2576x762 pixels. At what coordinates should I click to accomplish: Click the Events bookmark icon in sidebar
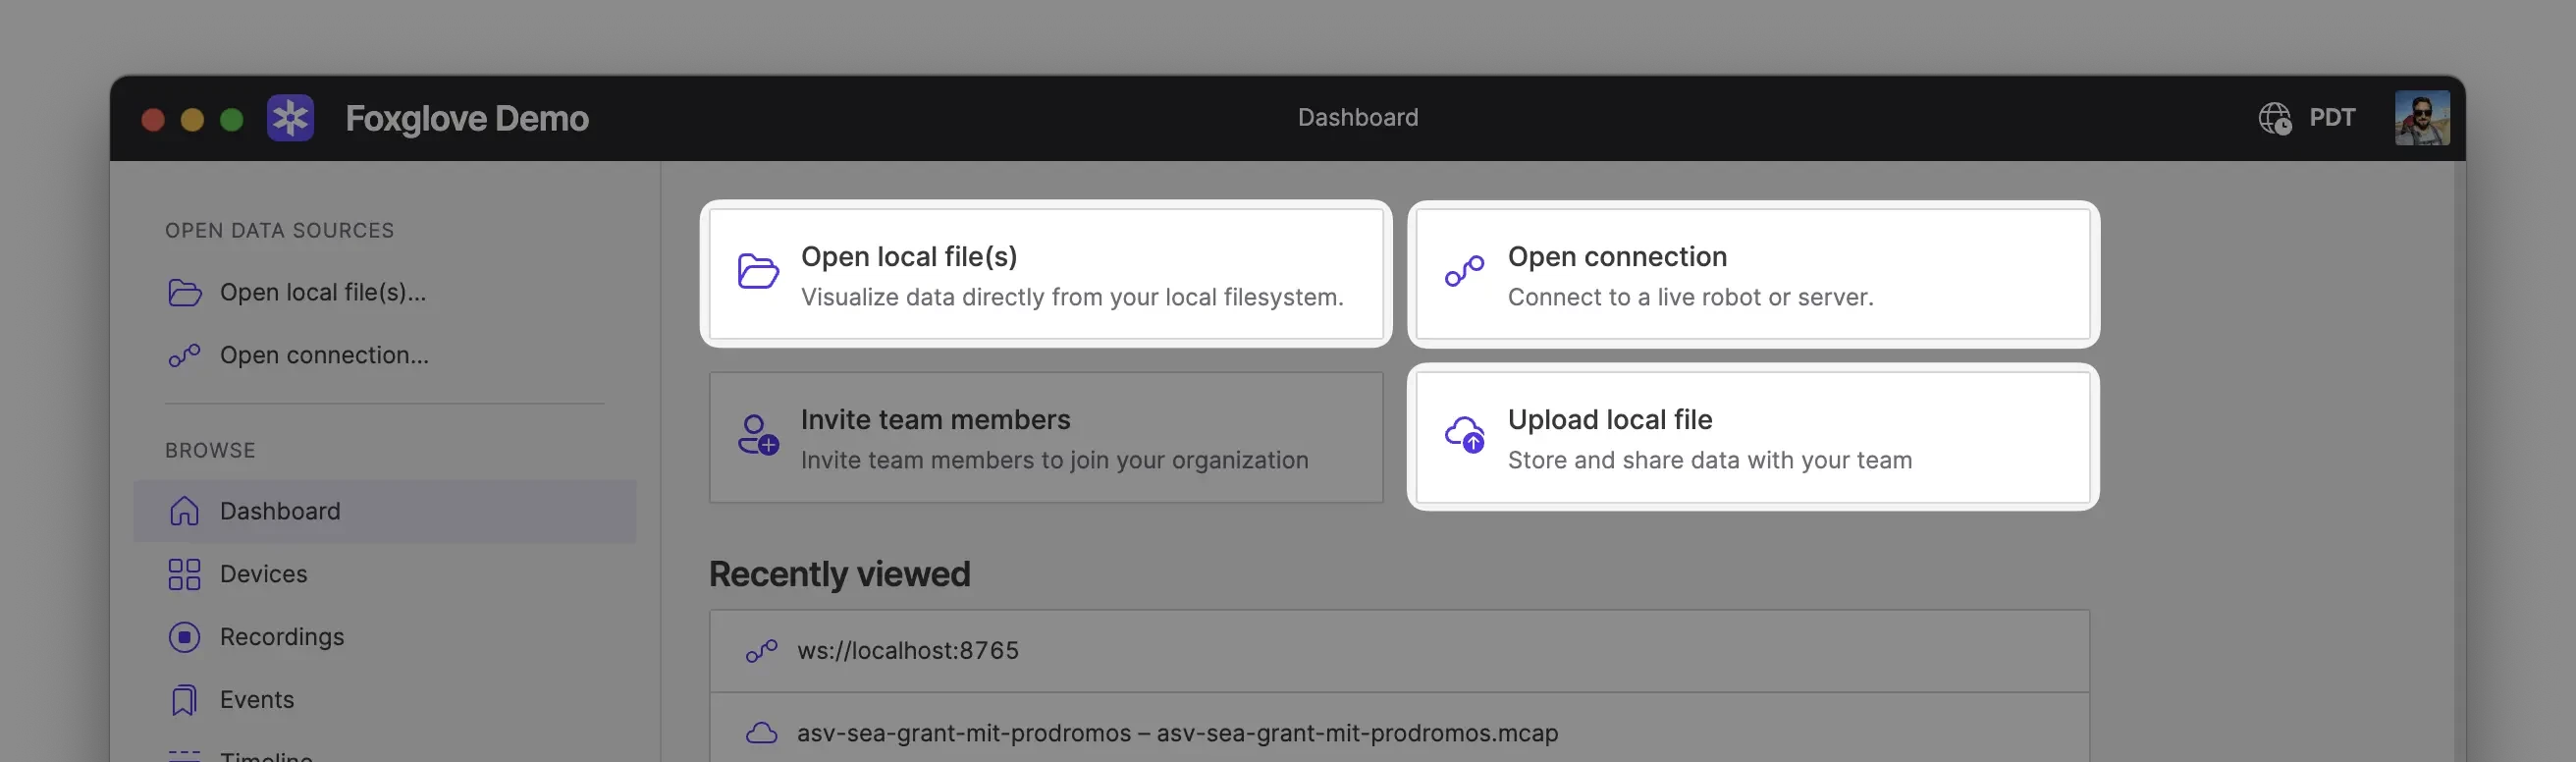point(184,700)
